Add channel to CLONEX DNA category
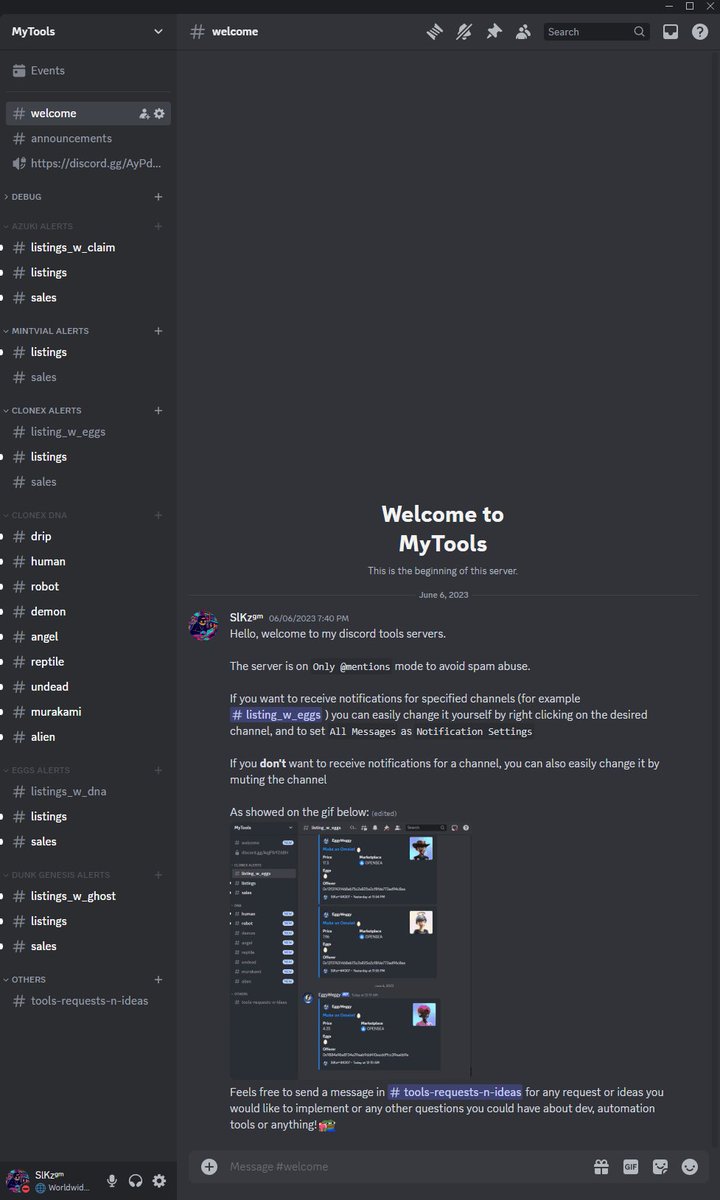 click(158, 515)
